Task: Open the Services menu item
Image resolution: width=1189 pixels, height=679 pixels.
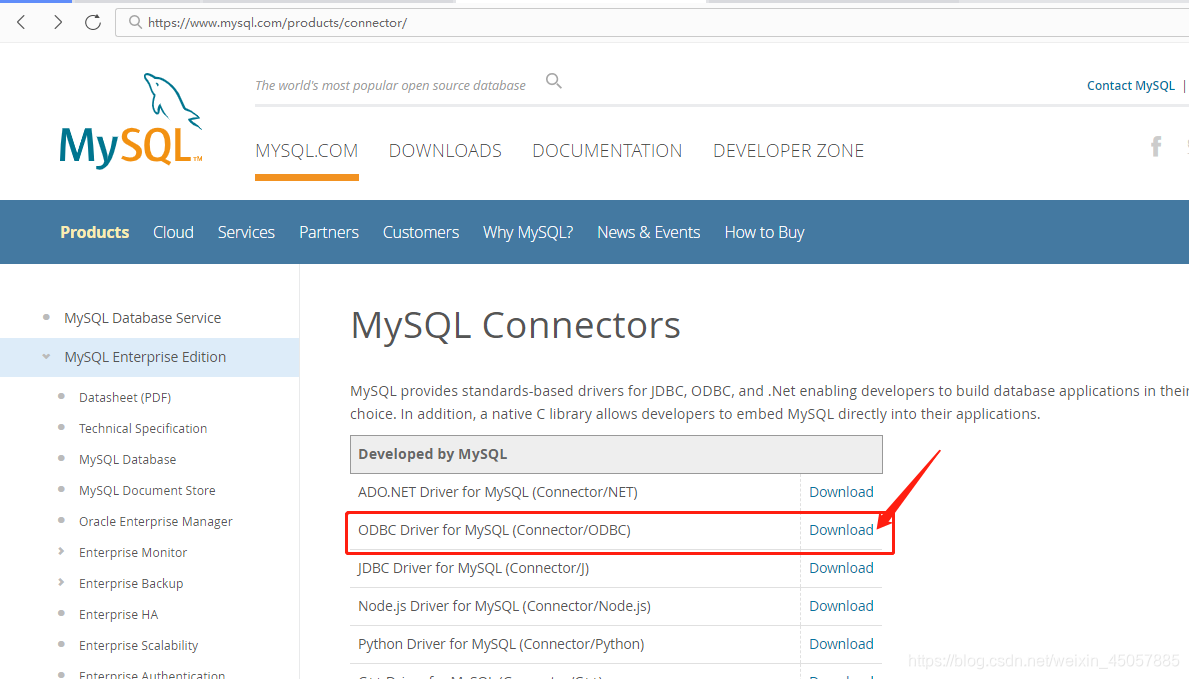Action: tap(246, 232)
